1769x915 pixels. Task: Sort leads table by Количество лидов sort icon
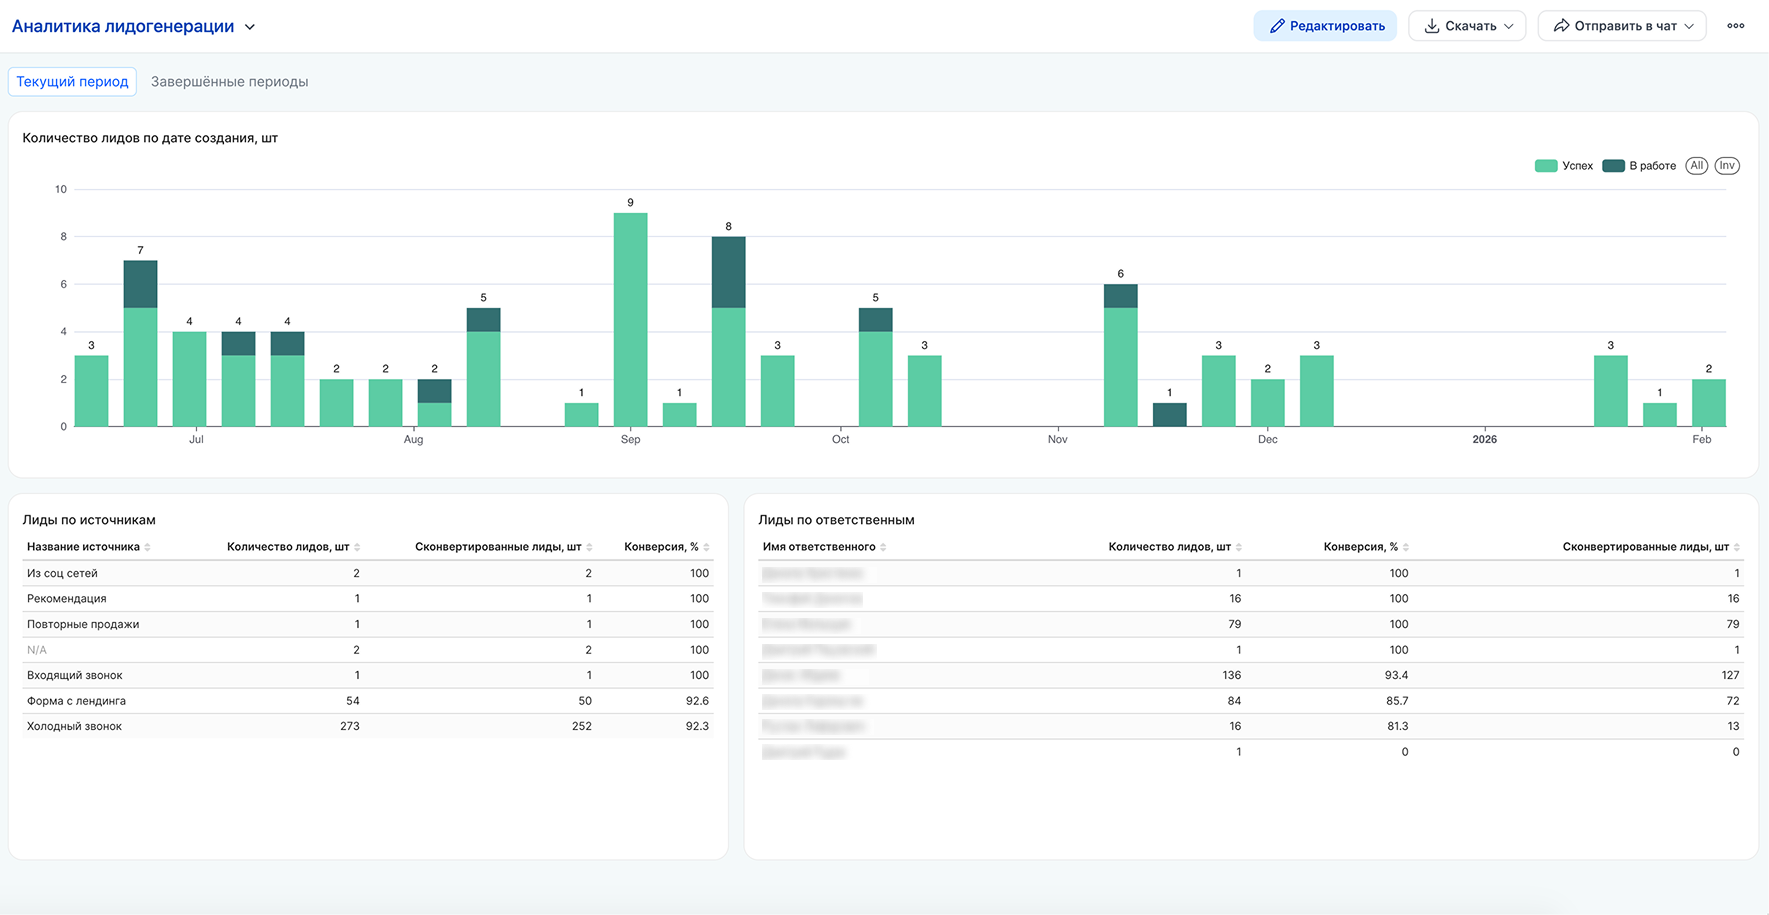click(x=357, y=547)
